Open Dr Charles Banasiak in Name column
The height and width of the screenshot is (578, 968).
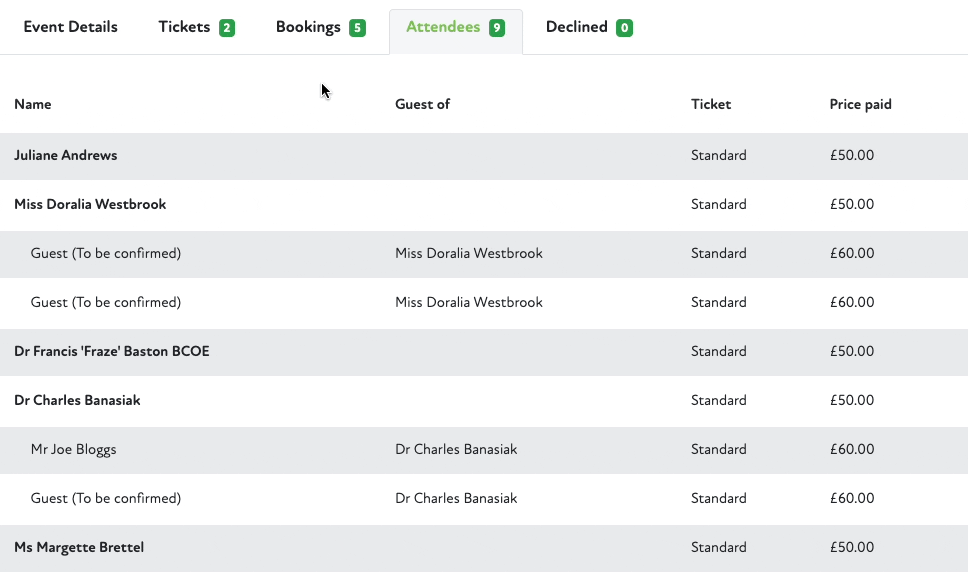[x=77, y=400]
